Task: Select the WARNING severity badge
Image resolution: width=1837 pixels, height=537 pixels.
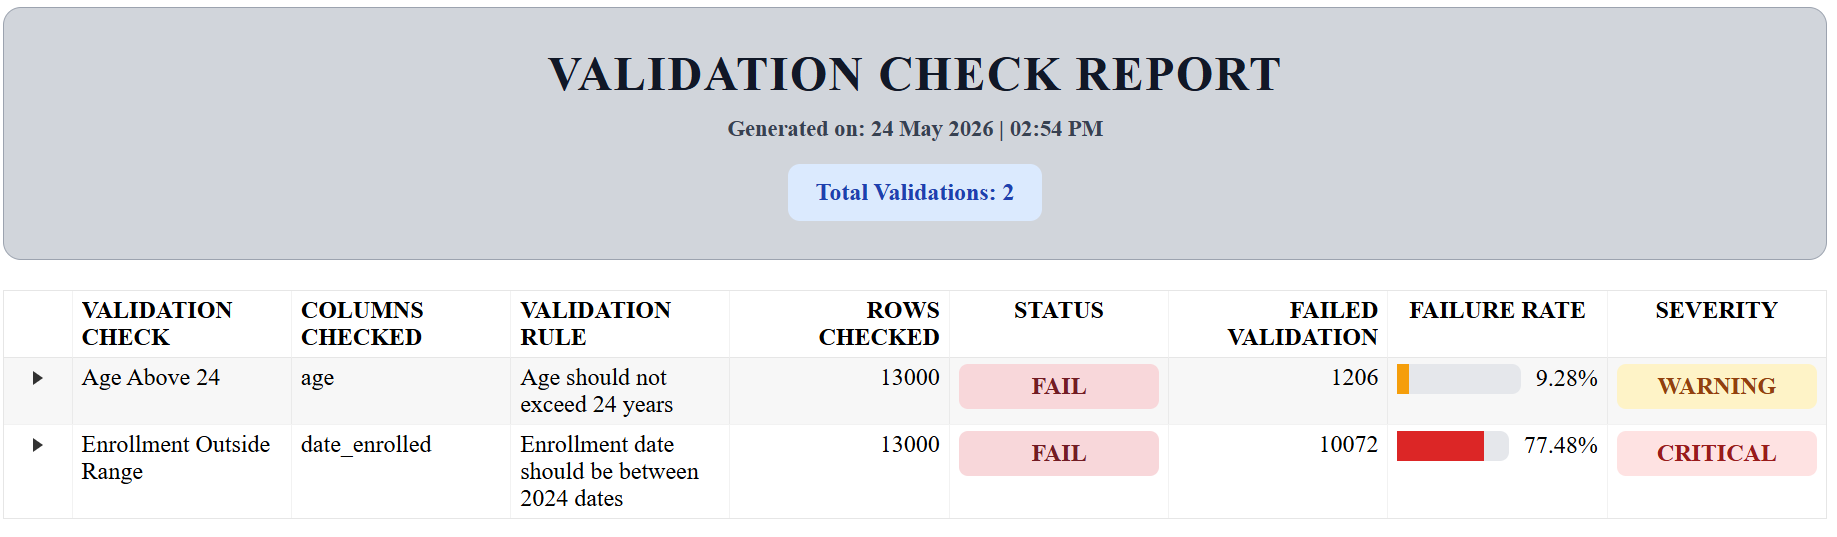Action: coord(1716,386)
